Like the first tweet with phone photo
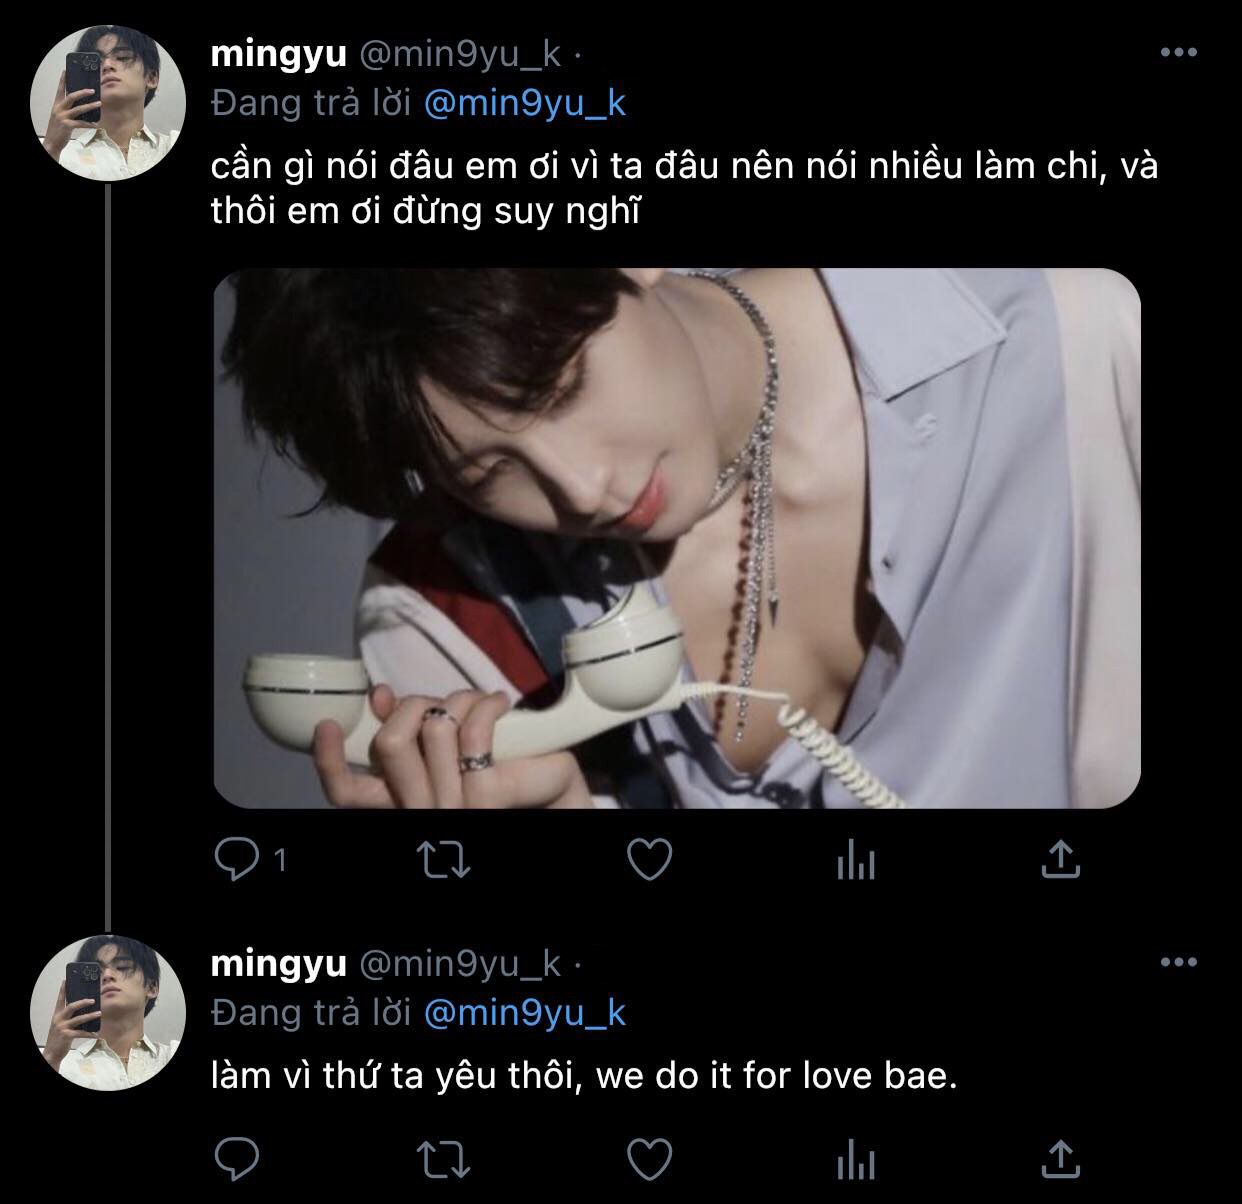The height and width of the screenshot is (1204, 1242). click(x=649, y=859)
